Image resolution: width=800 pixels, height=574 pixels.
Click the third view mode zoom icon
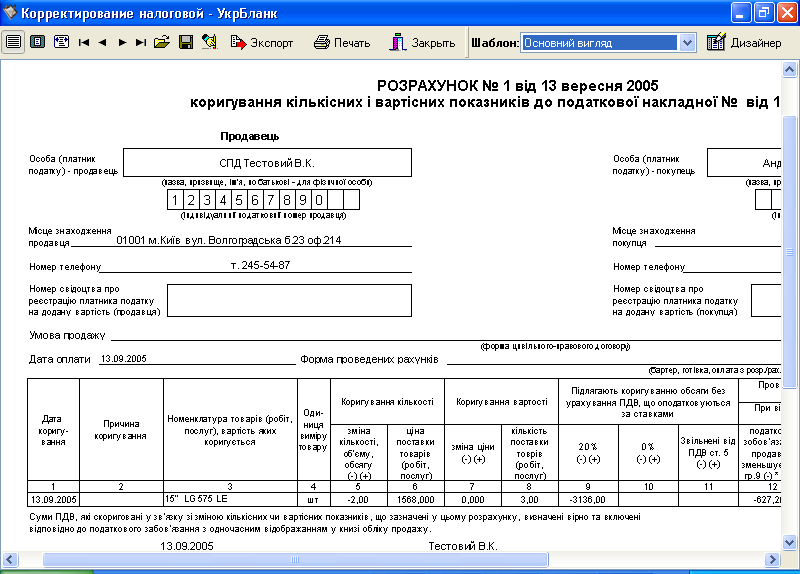[61, 43]
